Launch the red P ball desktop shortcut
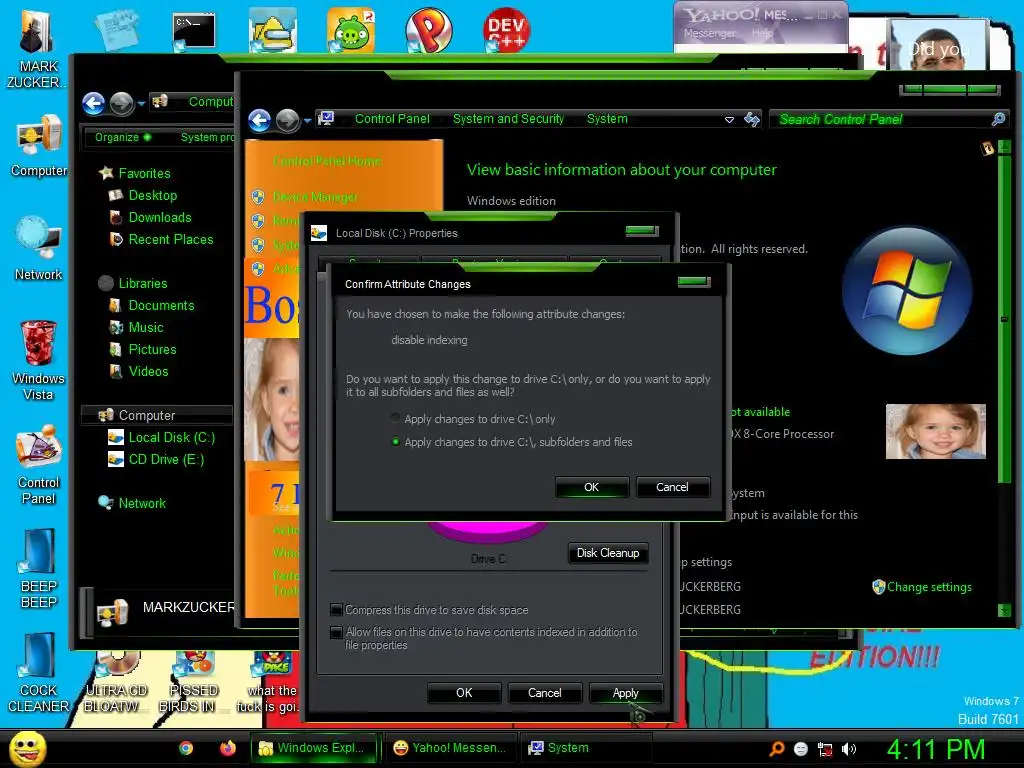This screenshot has width=1024, height=768. click(428, 30)
